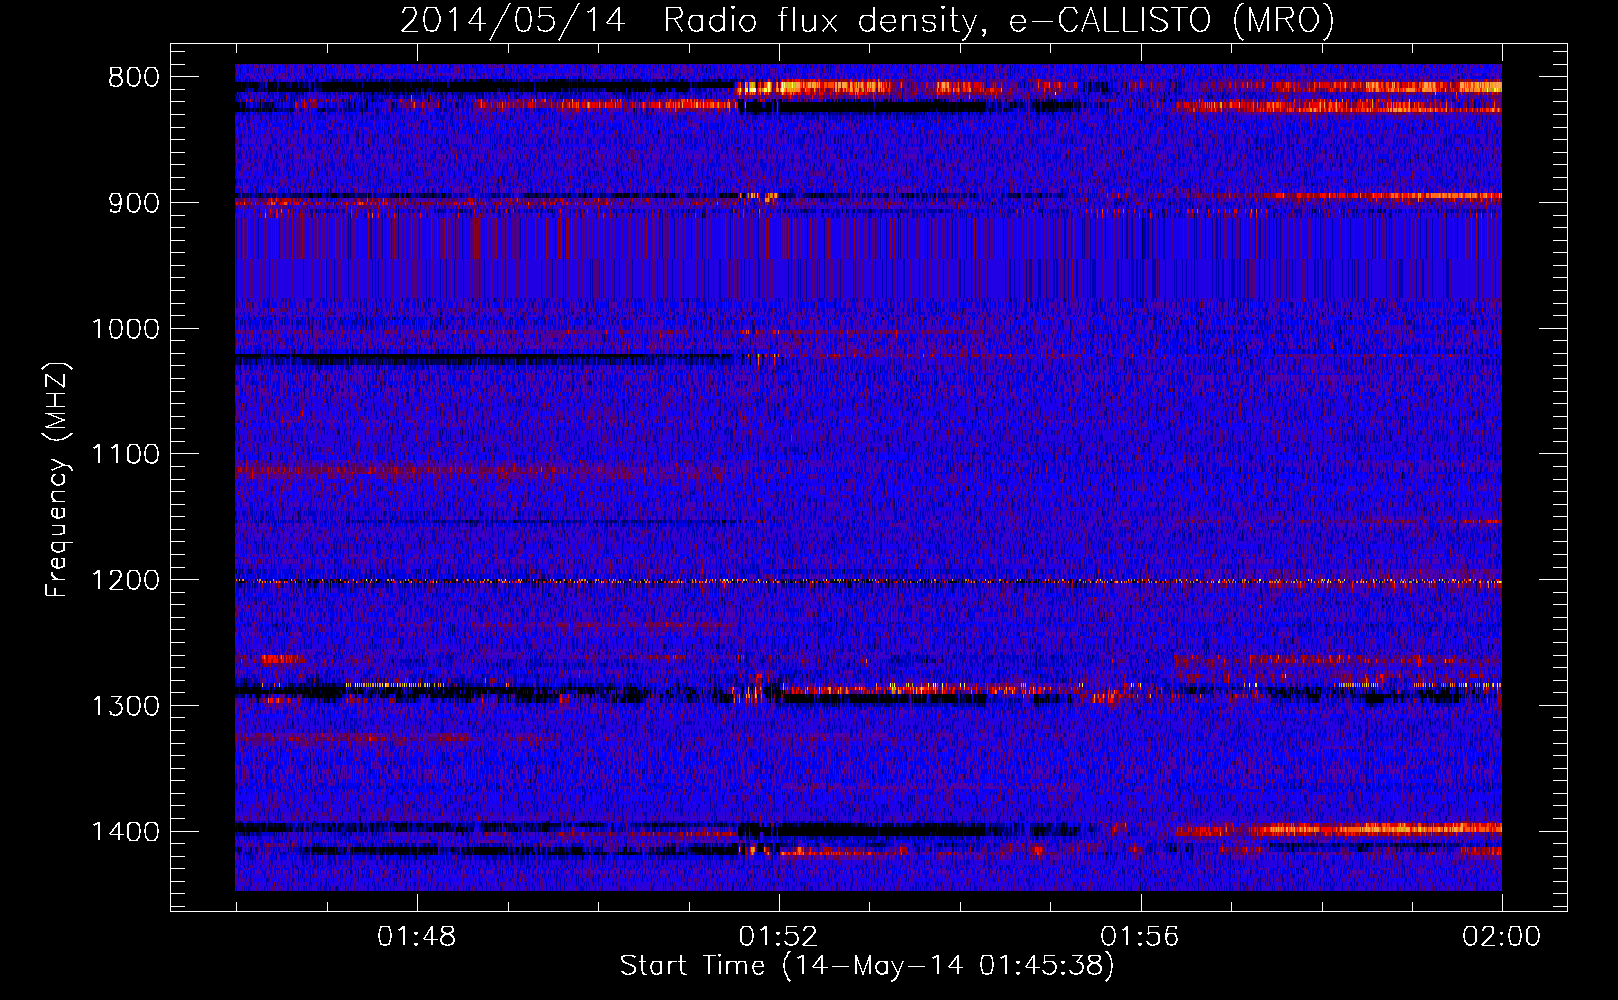Select the 1200 frequency axis label

click(125, 581)
